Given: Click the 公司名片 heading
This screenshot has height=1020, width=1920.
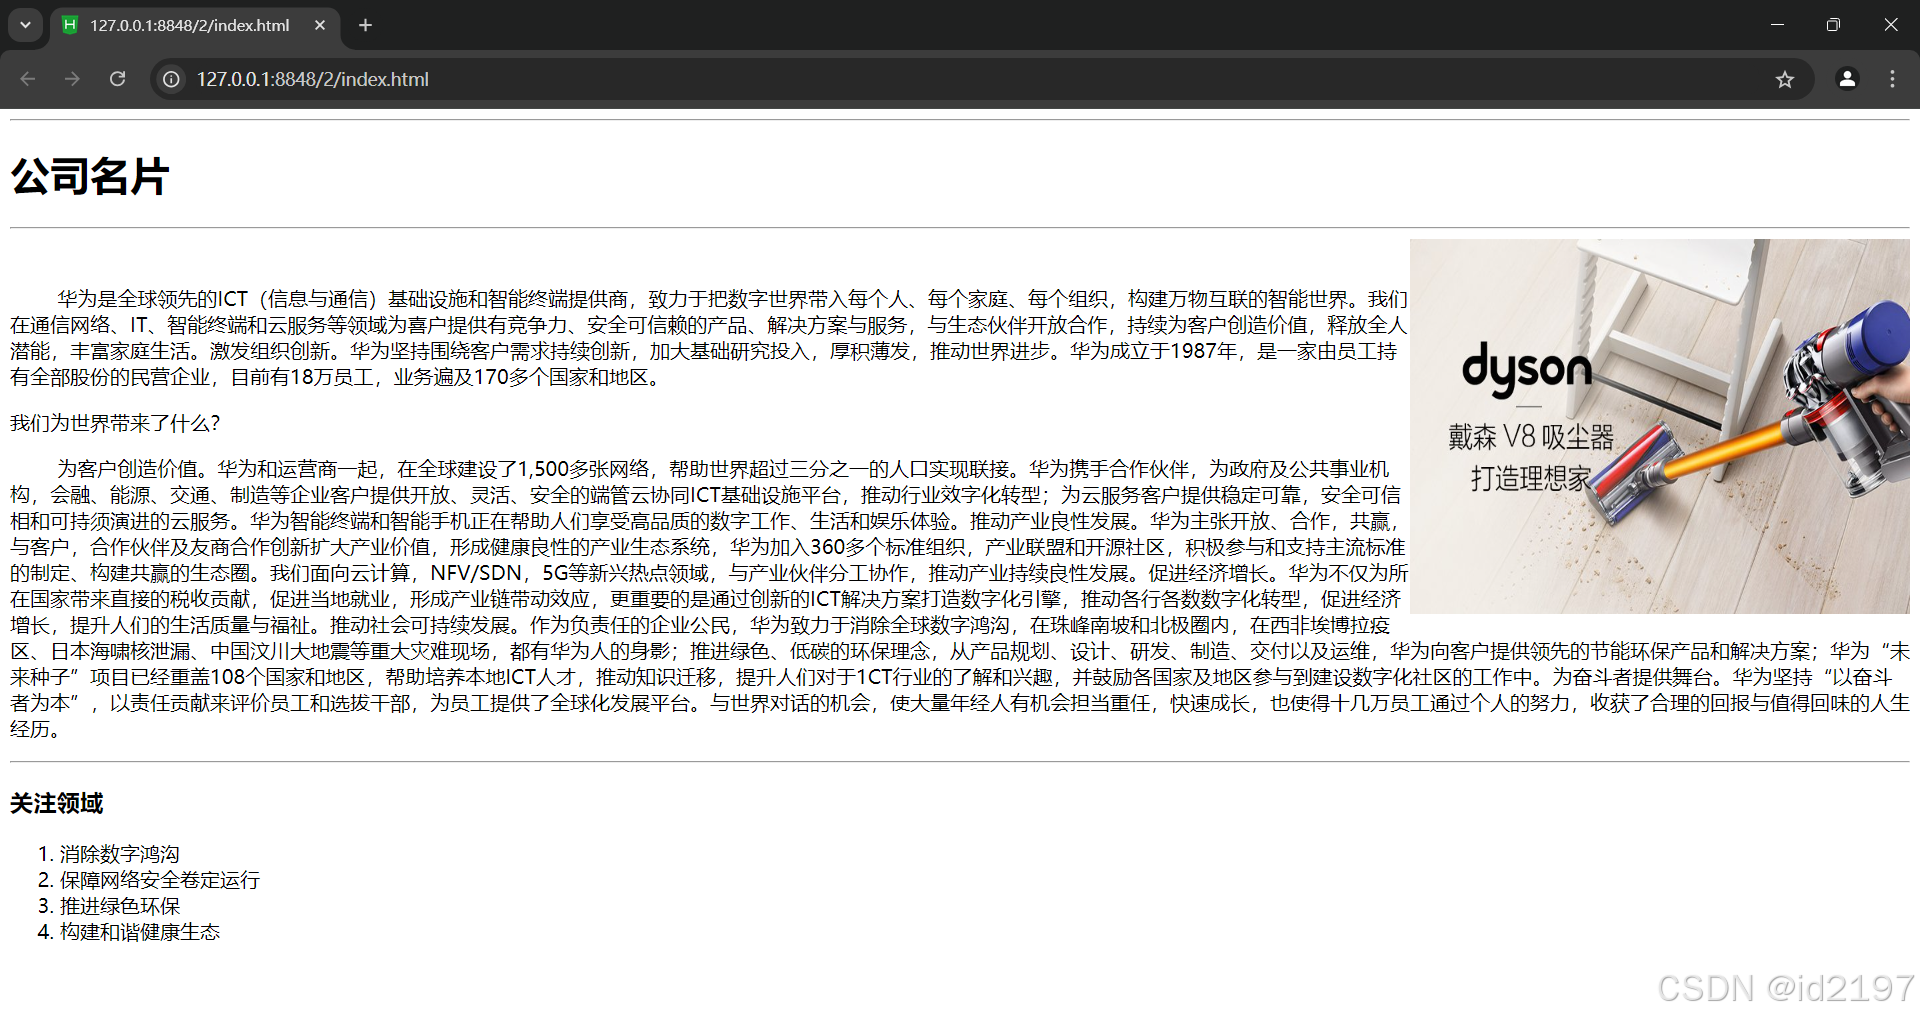Looking at the screenshot, I should click(x=90, y=176).
